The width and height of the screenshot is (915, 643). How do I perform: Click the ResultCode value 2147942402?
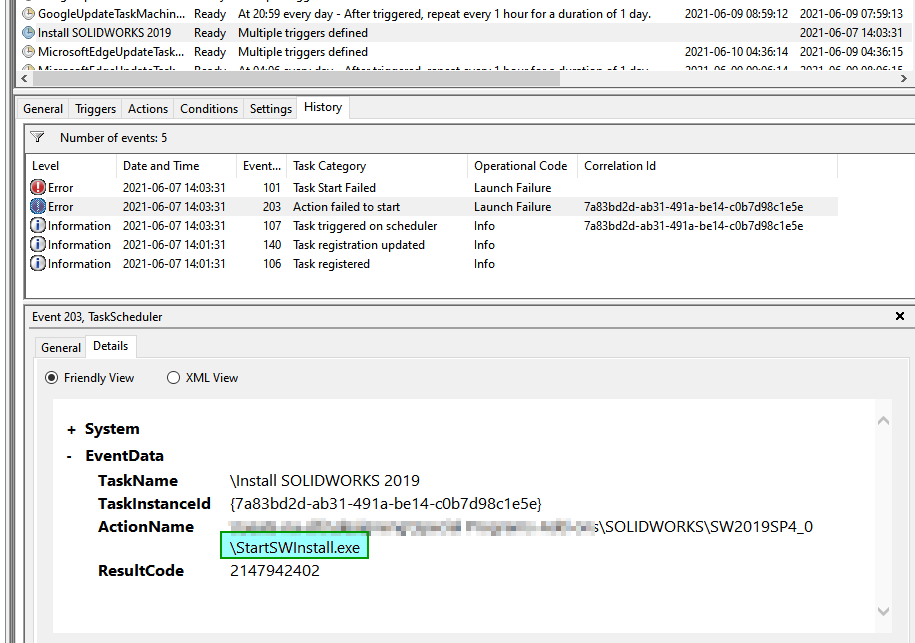(x=275, y=571)
